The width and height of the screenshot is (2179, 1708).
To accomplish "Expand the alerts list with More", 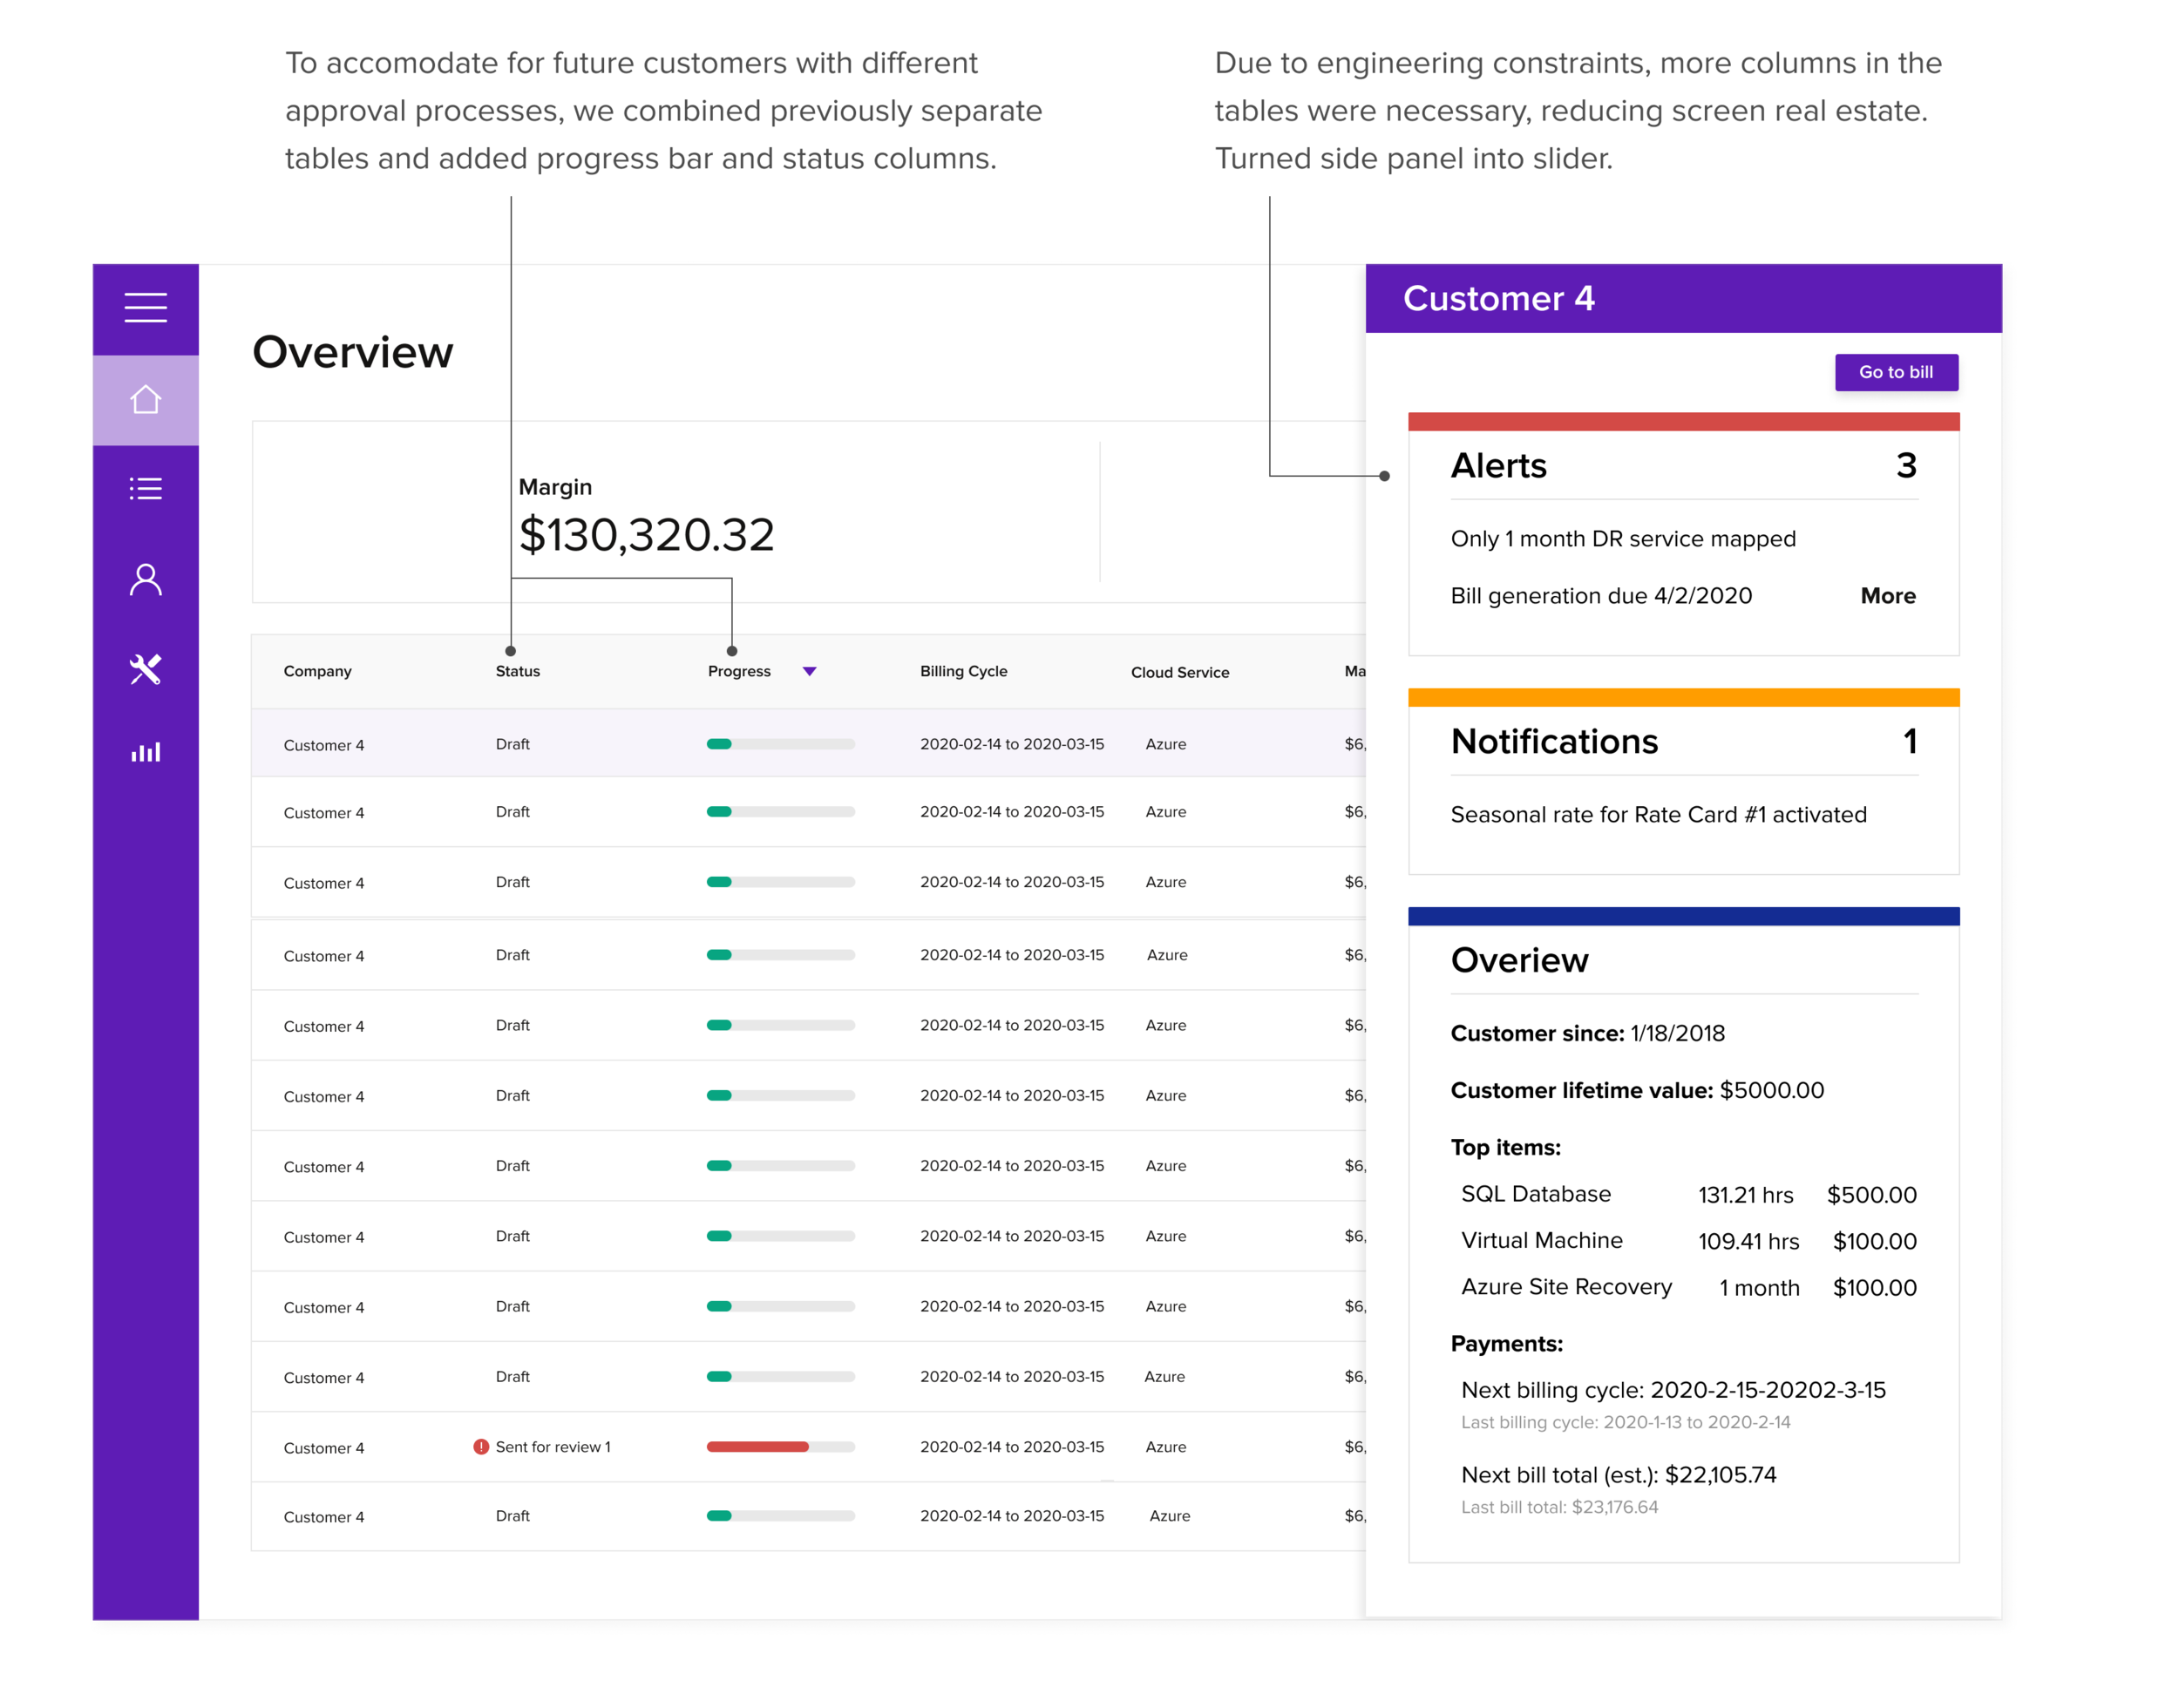I will click(1888, 595).
